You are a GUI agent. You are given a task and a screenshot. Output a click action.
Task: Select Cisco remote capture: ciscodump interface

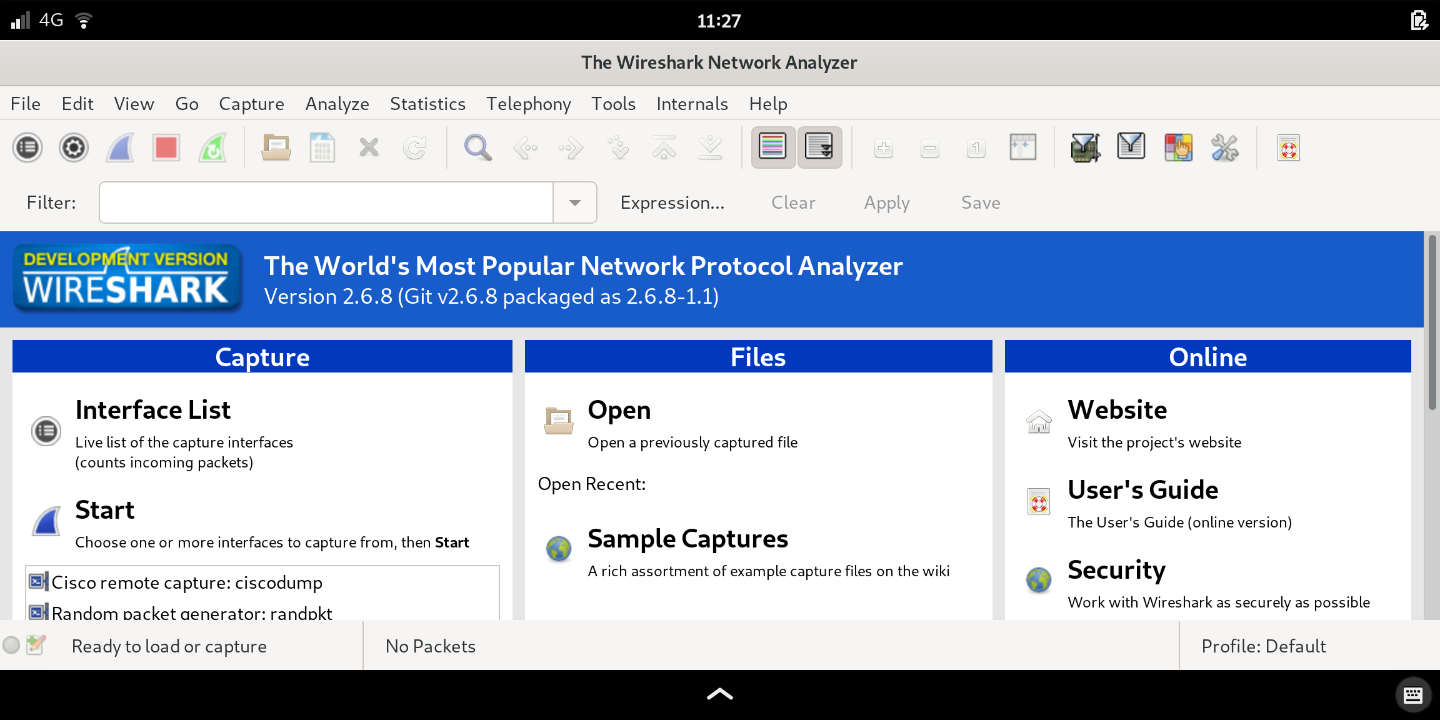[187, 582]
